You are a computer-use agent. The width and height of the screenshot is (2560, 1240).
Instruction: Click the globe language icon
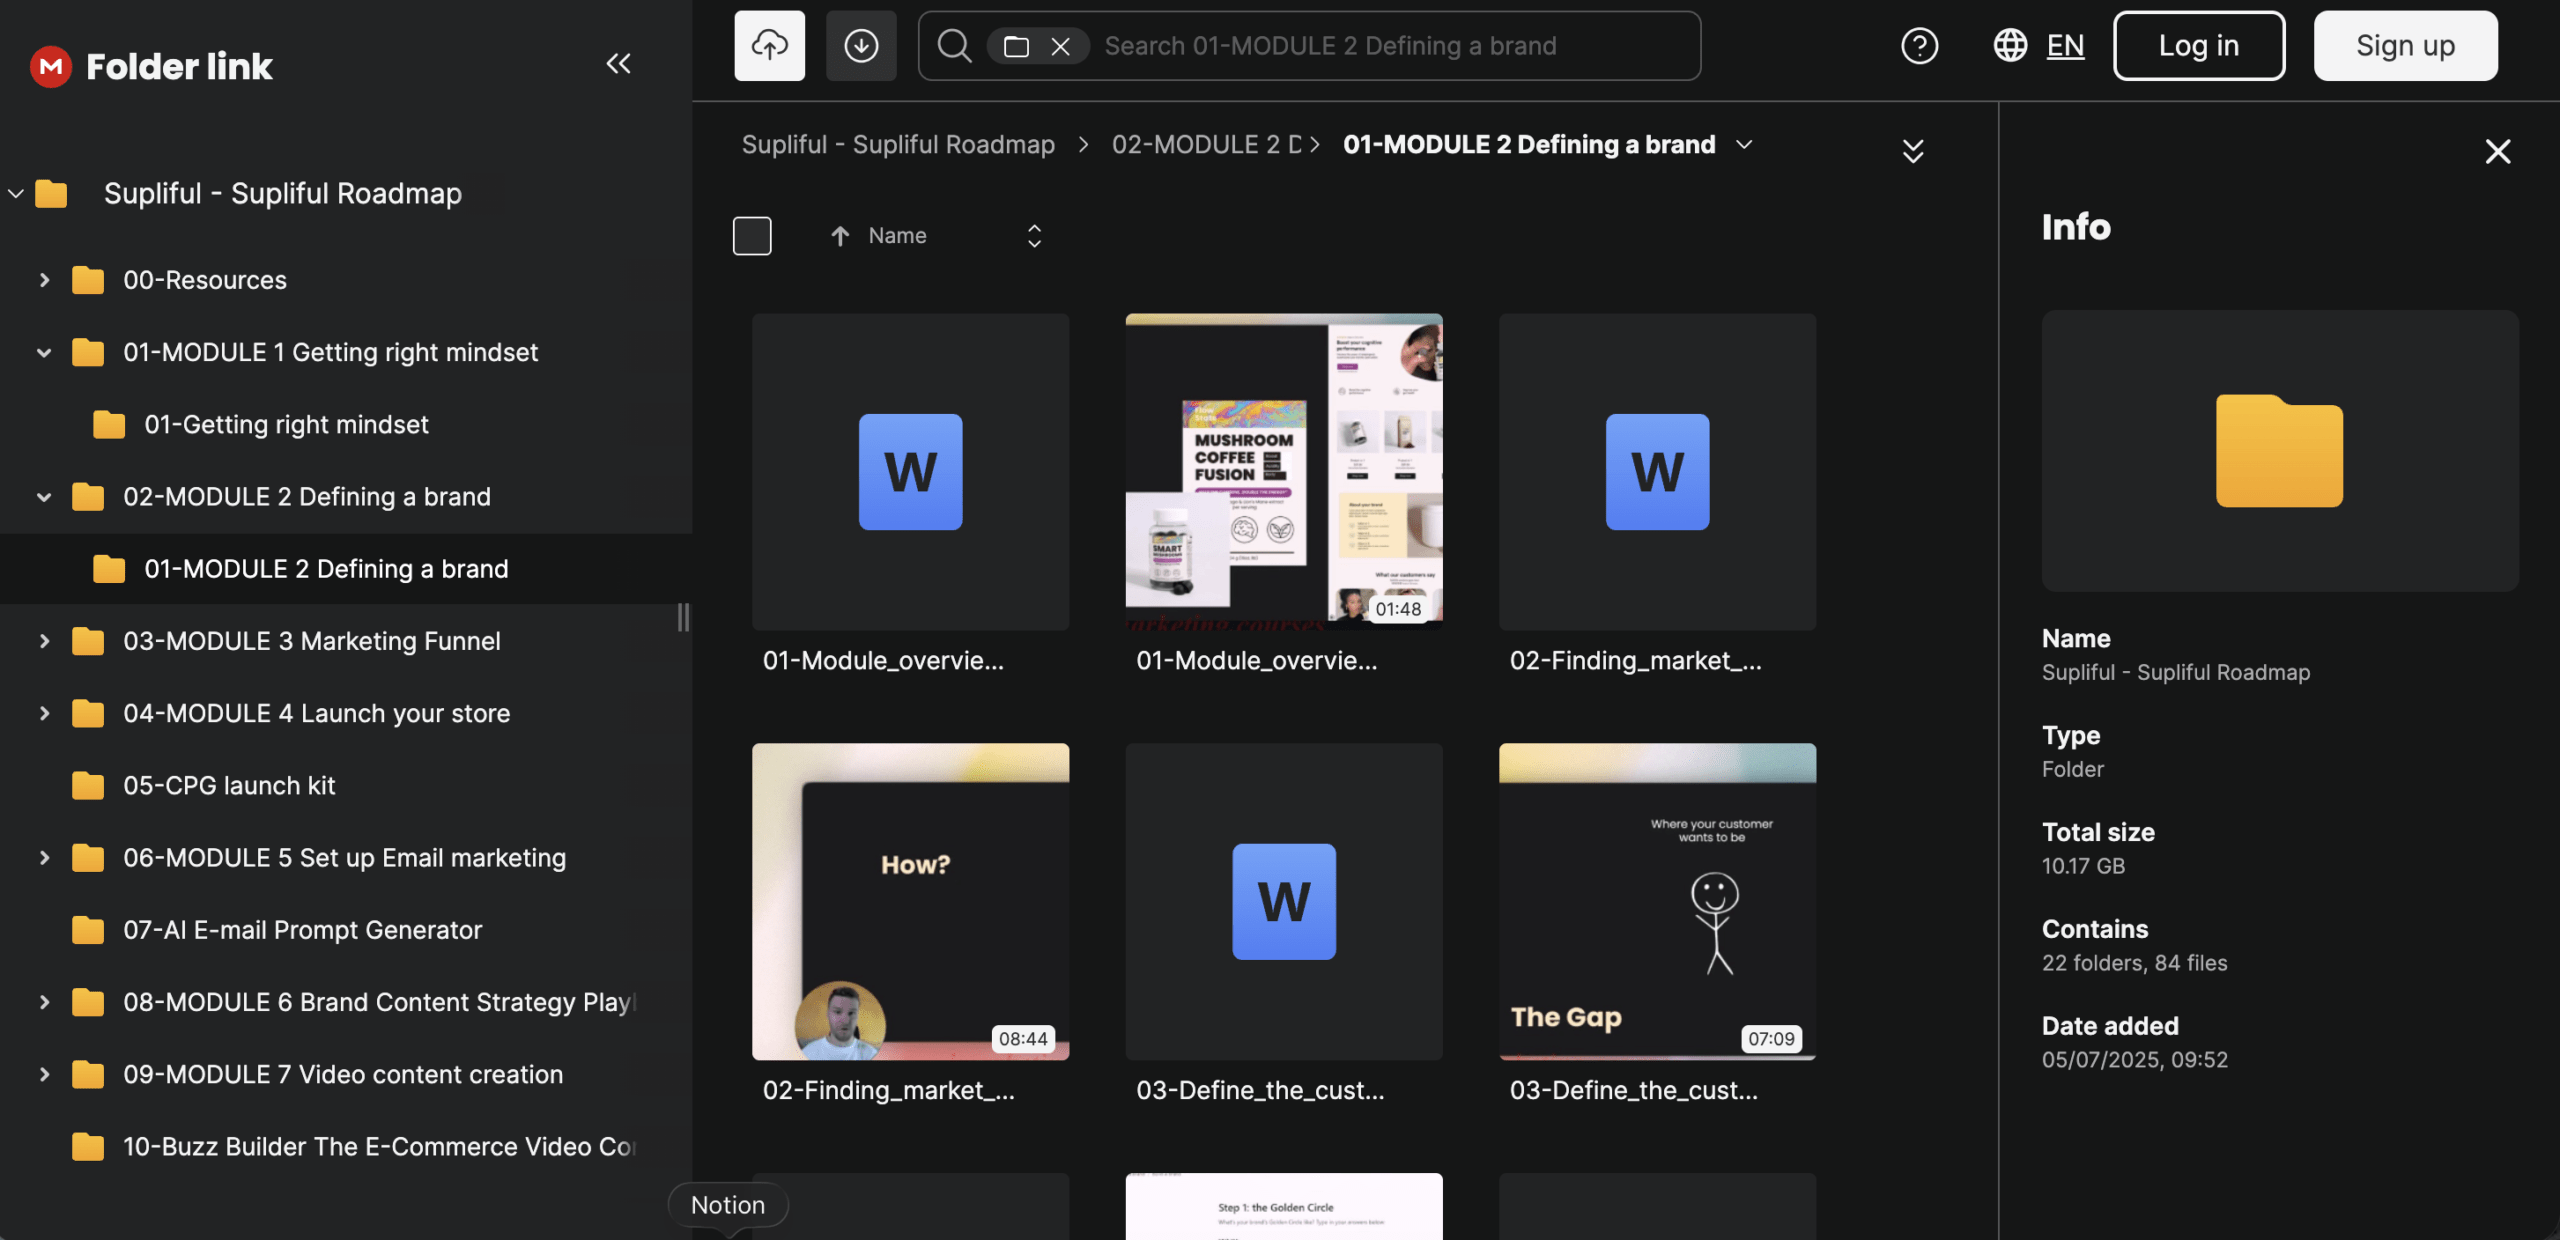click(x=2009, y=46)
